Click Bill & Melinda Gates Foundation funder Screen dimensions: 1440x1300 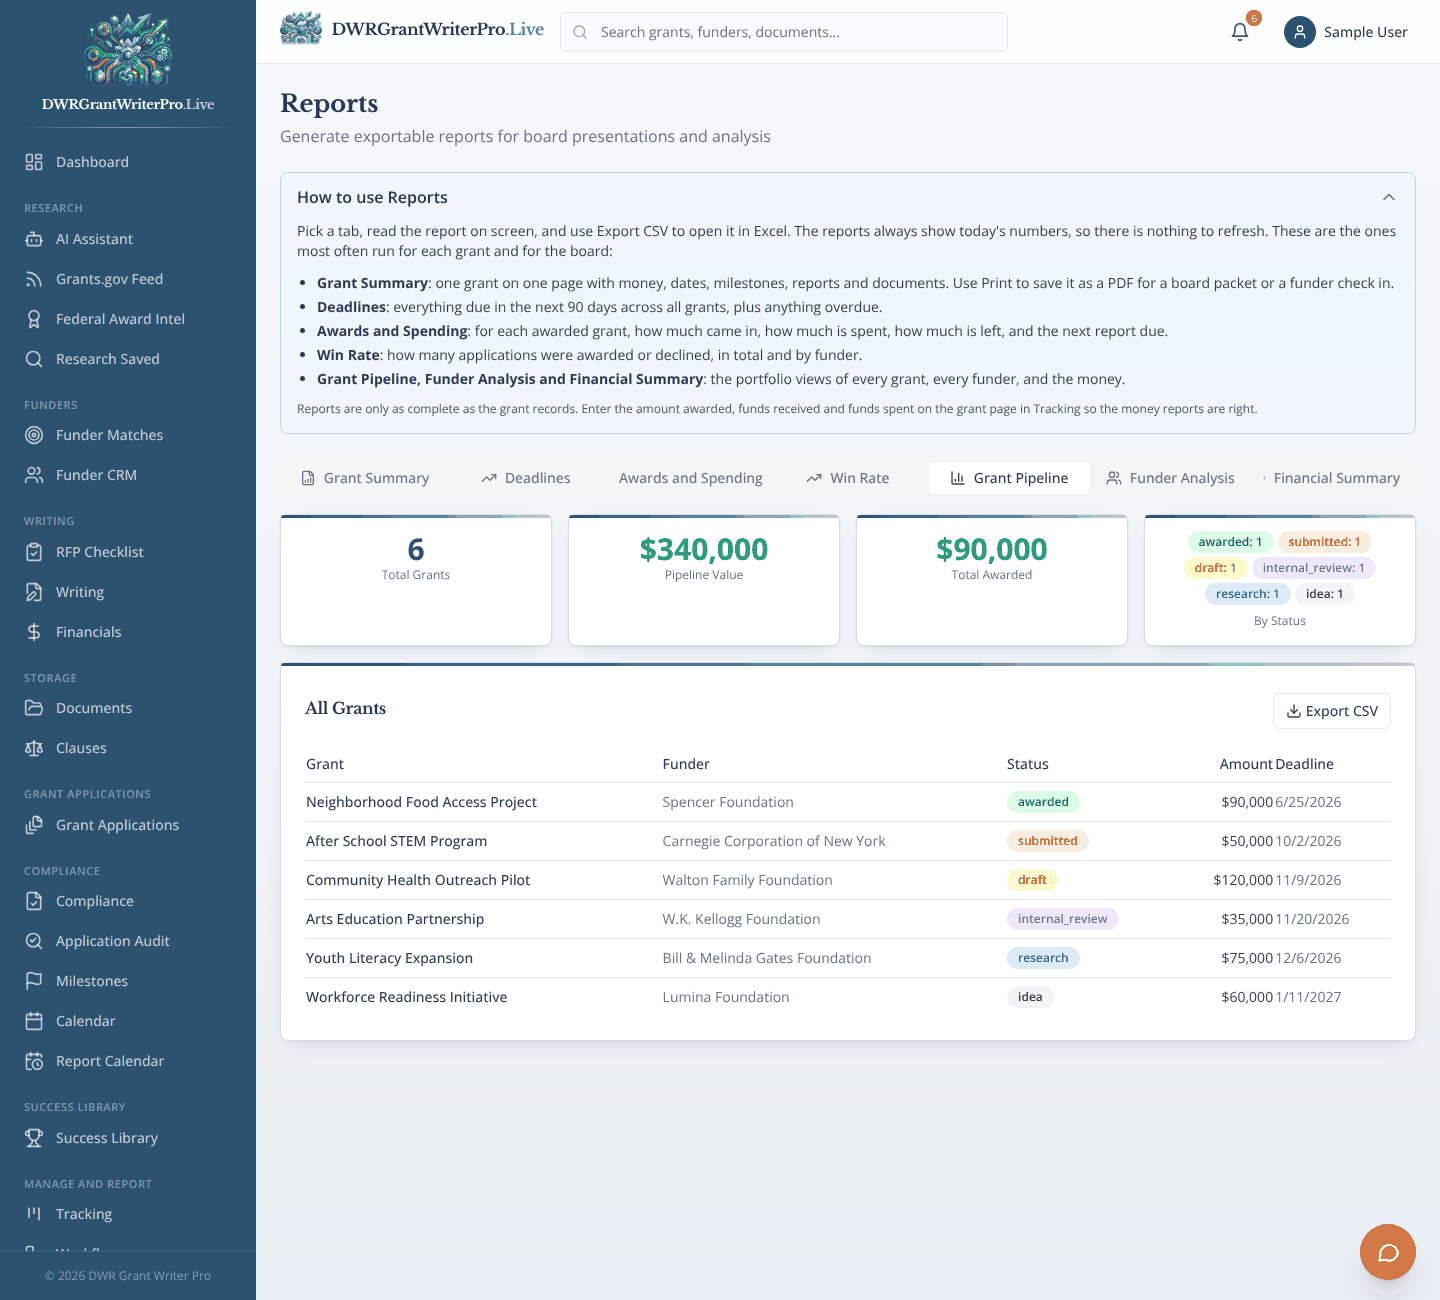(767, 958)
